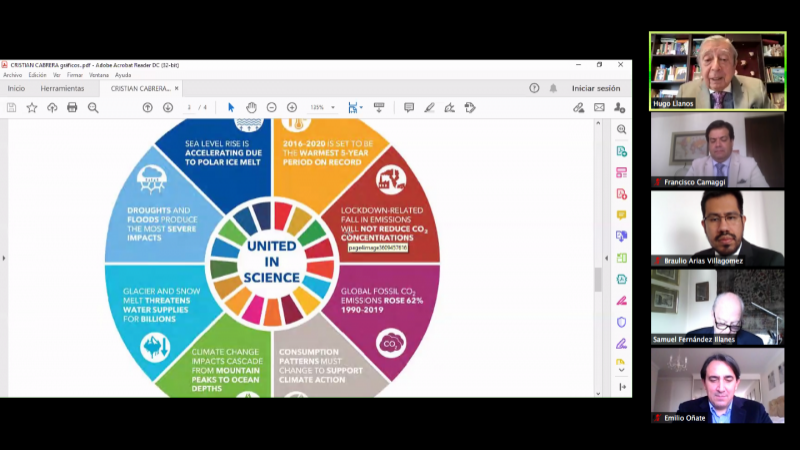This screenshot has width=800, height=450.
Task: Click the stamp tool icon
Action: [470, 108]
